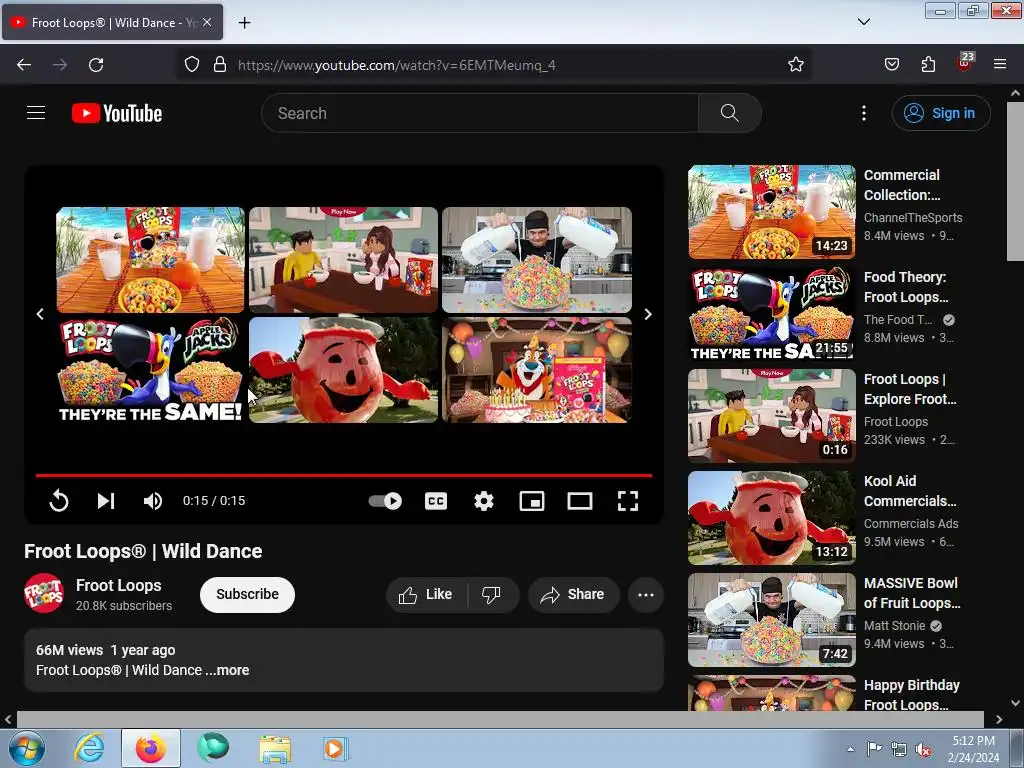The image size is (1024, 768).
Task: Open MASSIVE Bowl of Fruit Loops thumbnail
Action: tap(772, 620)
